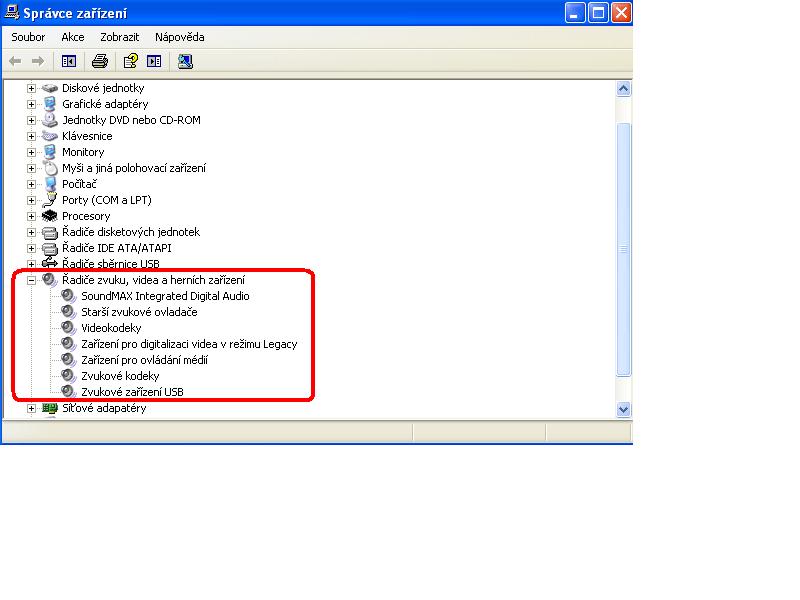Select Zařízení pro ovládání médií

(x=144, y=360)
